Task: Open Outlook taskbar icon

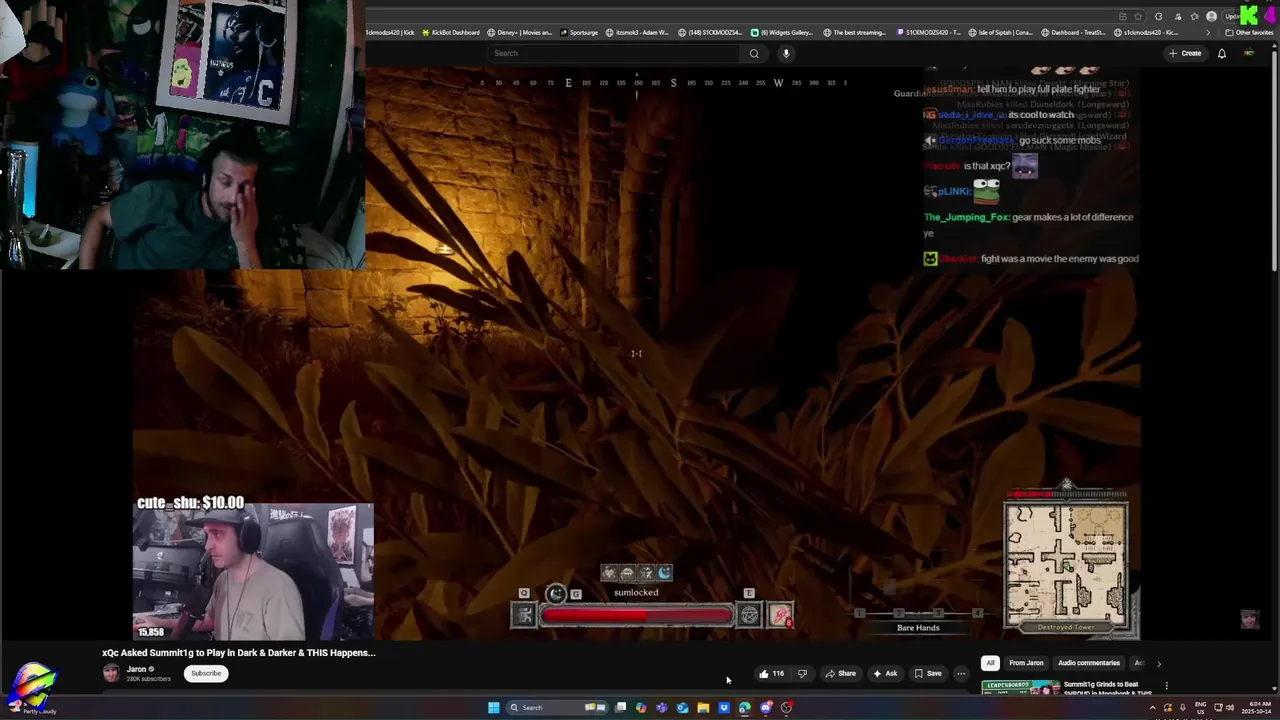Action: tap(683, 708)
